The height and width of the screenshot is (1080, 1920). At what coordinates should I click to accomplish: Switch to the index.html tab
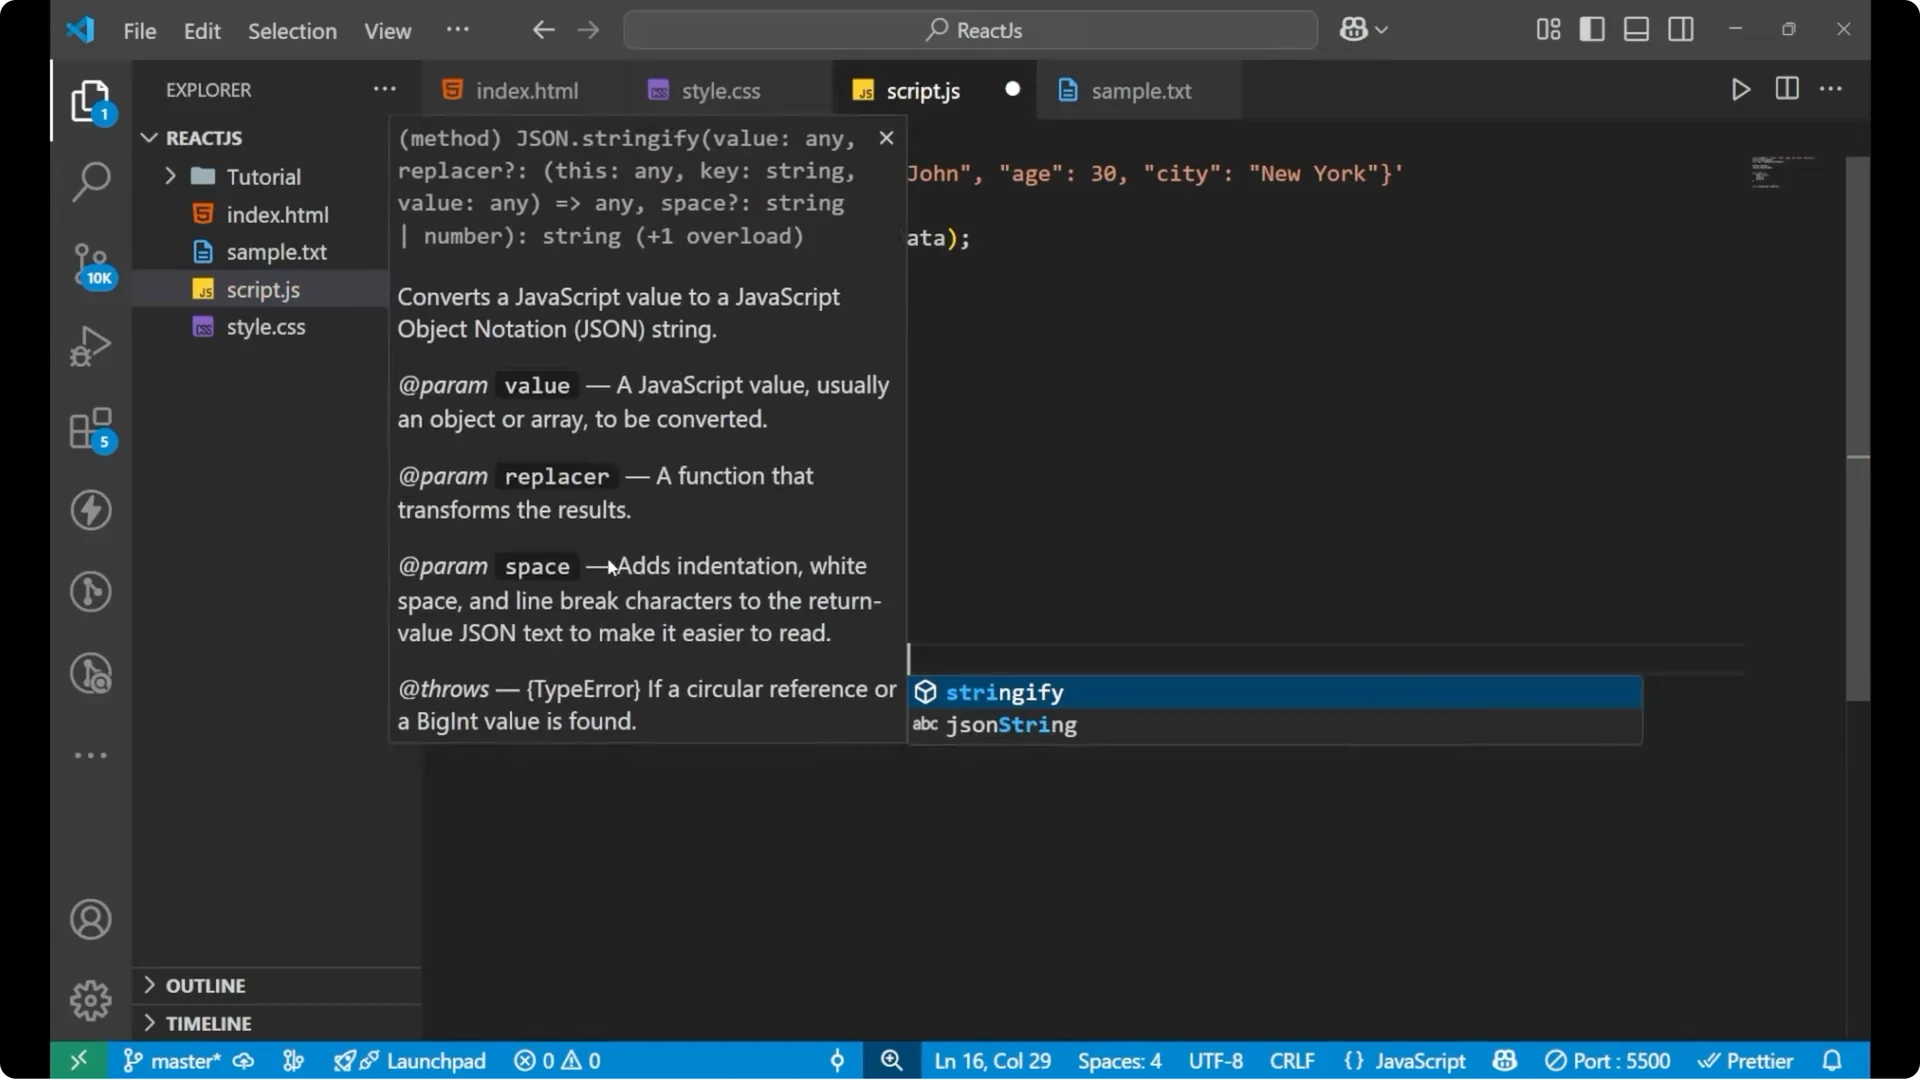[526, 90]
